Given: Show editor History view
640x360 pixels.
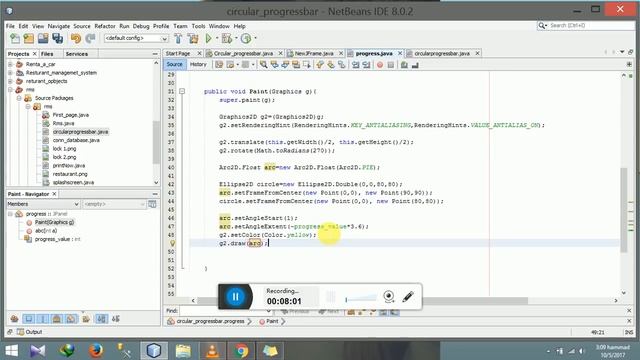Looking at the screenshot, I should click(198, 64).
